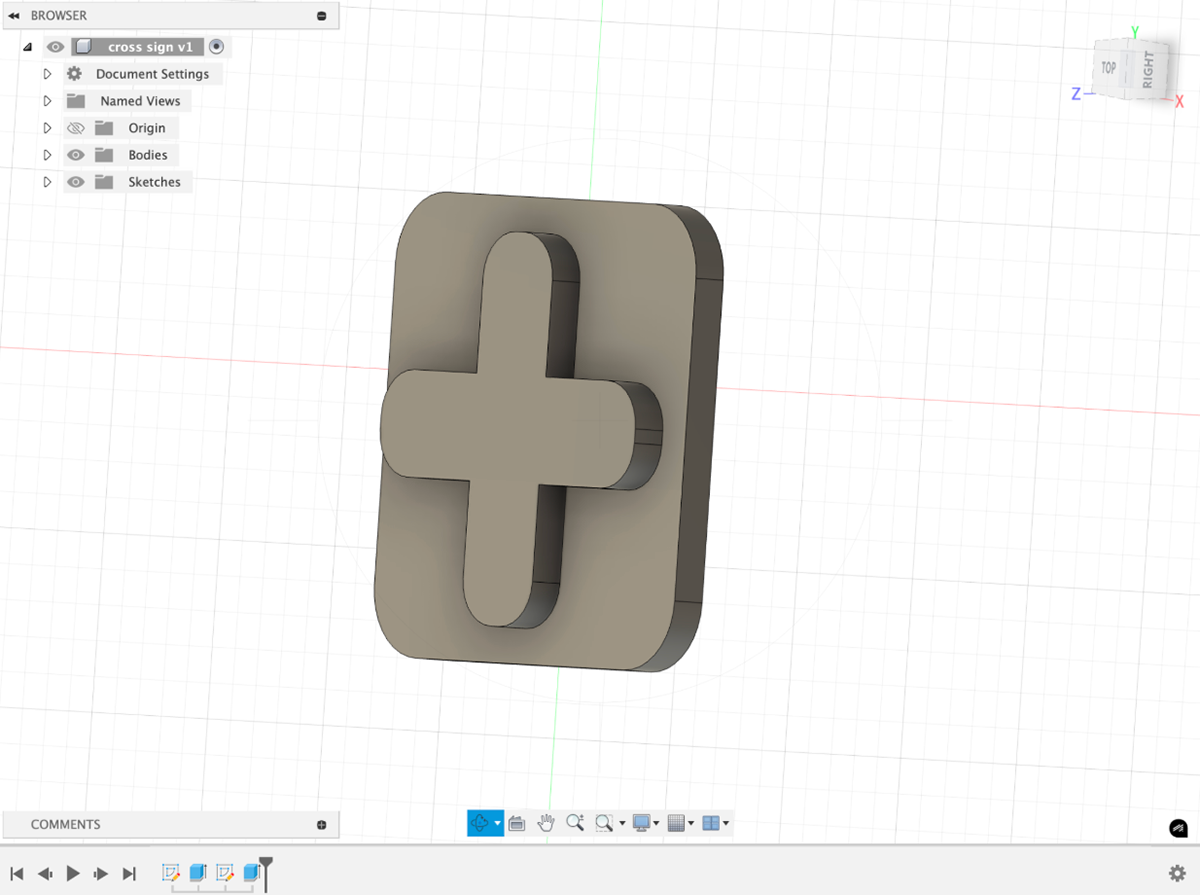This screenshot has height=895, width=1200.
Task: Click the Grid and Snaps icon
Action: point(676,823)
